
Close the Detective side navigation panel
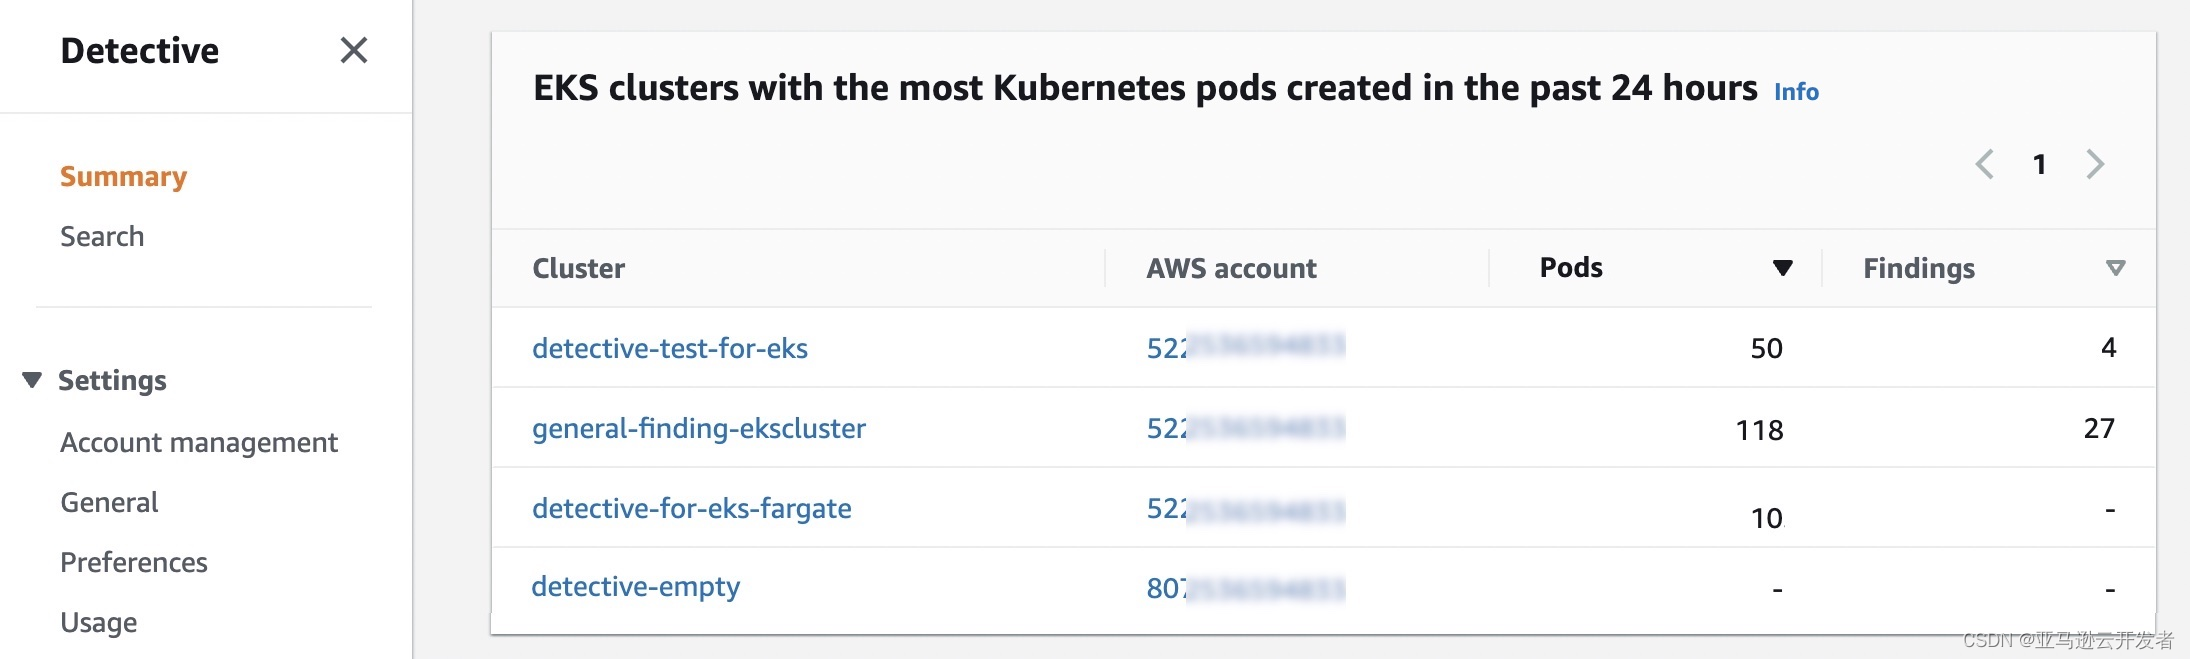354,50
